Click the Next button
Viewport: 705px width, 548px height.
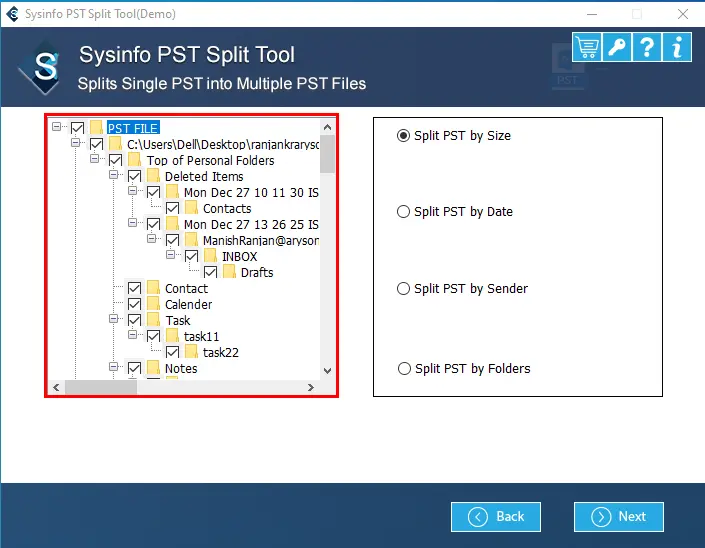click(x=619, y=517)
